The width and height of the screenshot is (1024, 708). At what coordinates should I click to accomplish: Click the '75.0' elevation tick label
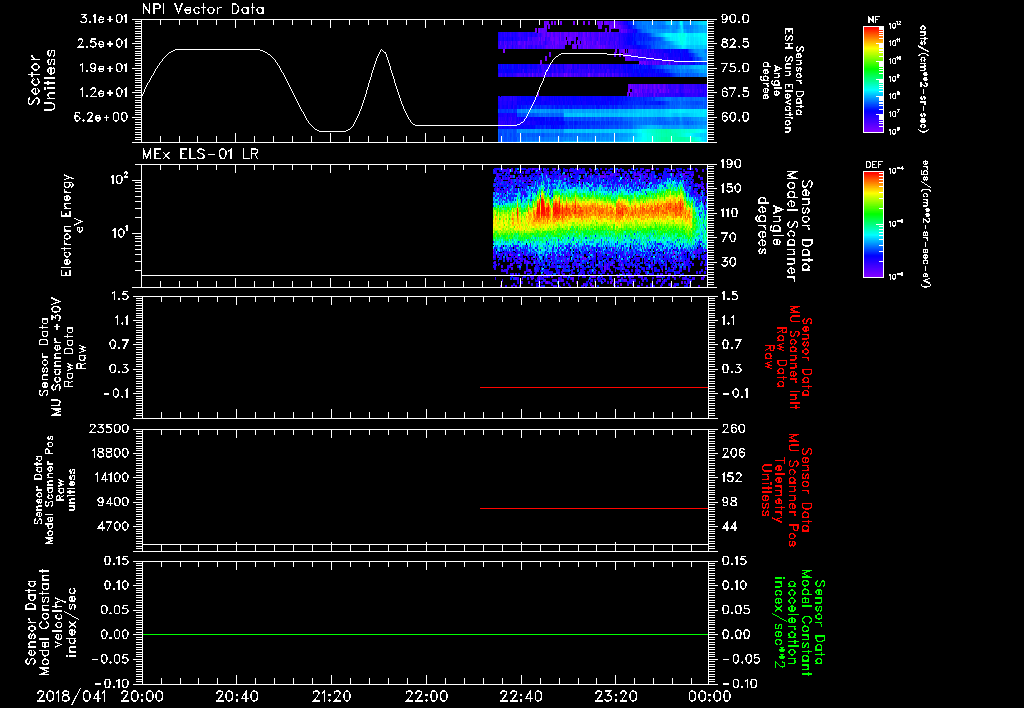(735, 68)
